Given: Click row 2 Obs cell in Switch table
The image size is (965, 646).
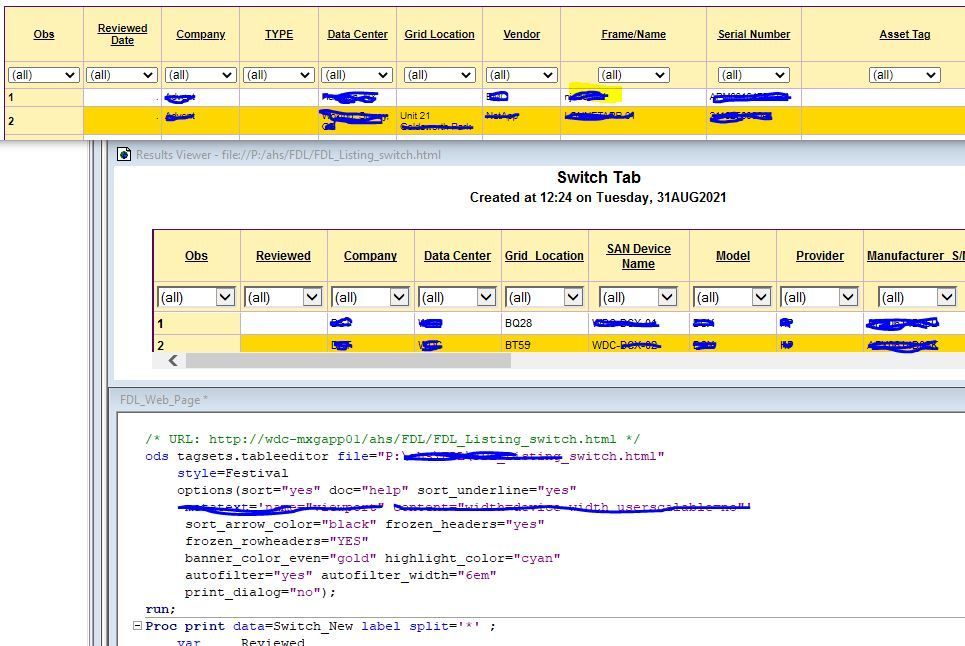Looking at the screenshot, I should (x=196, y=345).
